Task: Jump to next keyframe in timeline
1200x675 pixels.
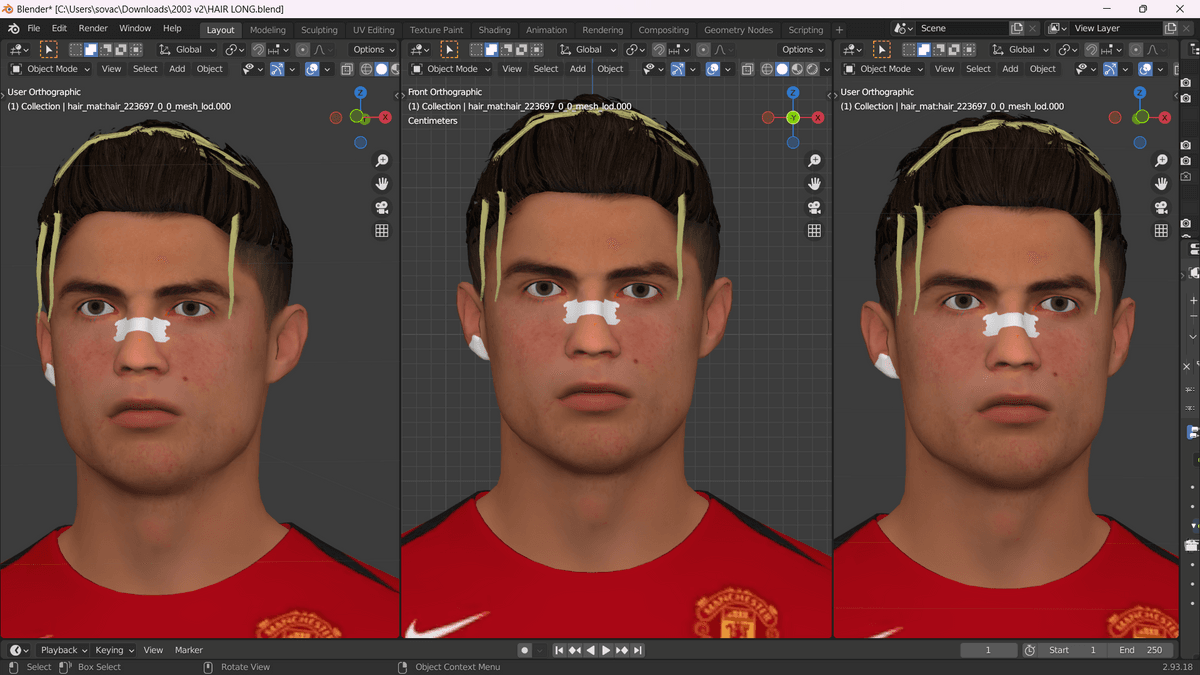Action: [622, 650]
